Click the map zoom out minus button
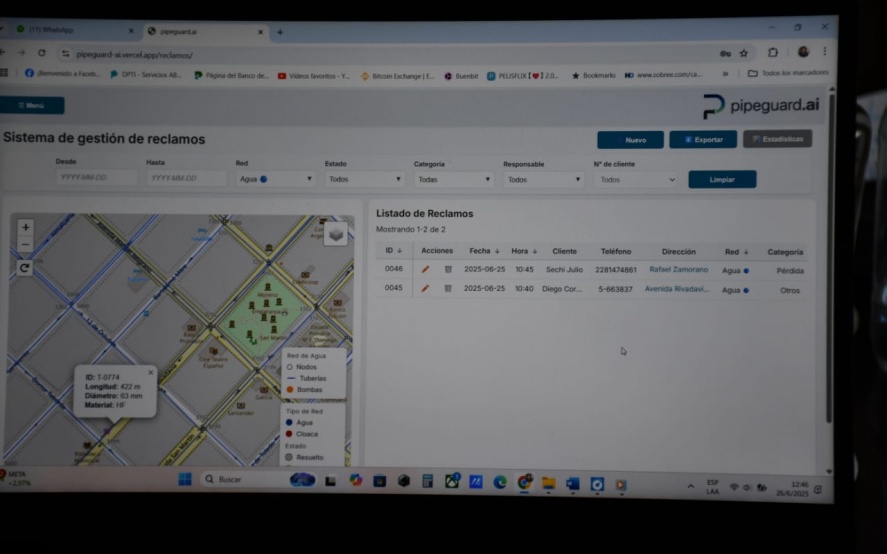The height and width of the screenshot is (554, 887). click(26, 244)
